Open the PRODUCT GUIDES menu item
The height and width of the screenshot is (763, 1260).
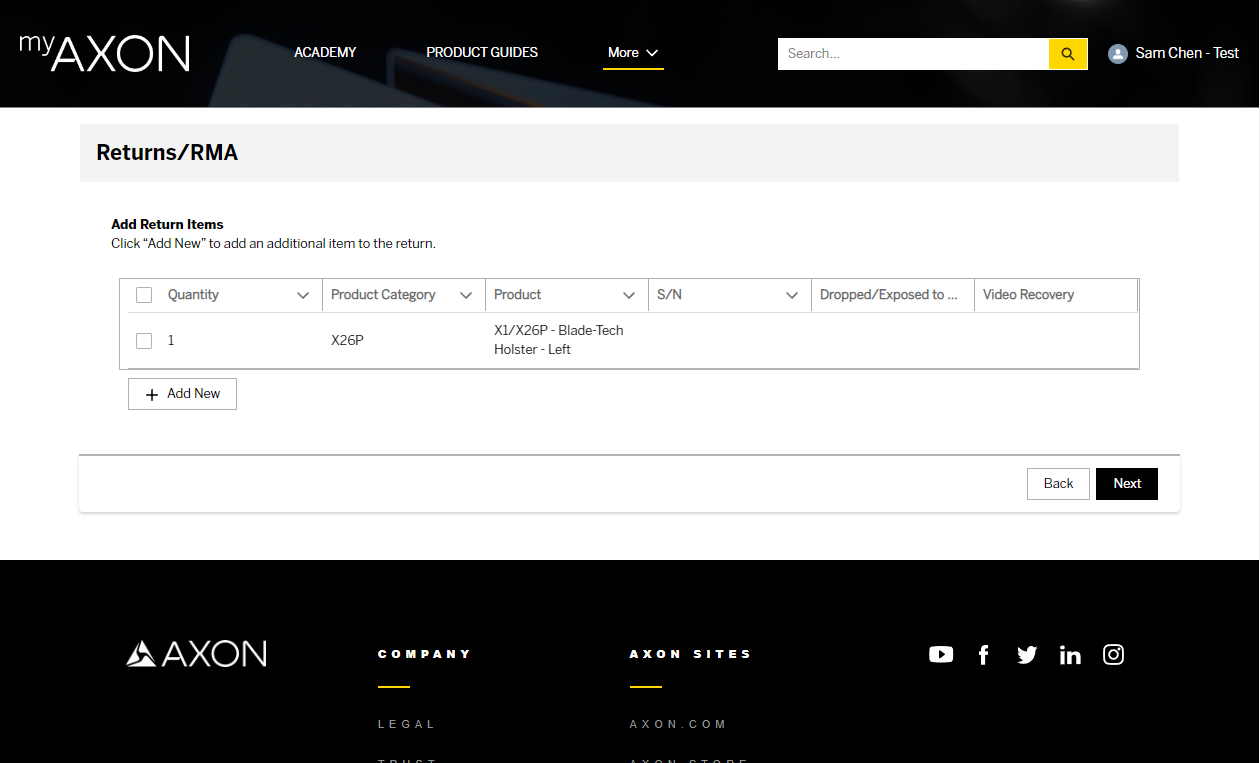click(481, 52)
